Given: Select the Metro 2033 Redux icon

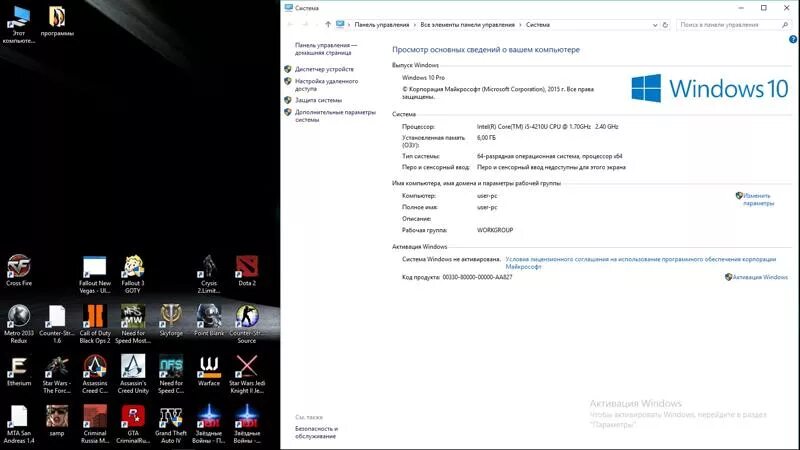Looking at the screenshot, I should (19, 324).
